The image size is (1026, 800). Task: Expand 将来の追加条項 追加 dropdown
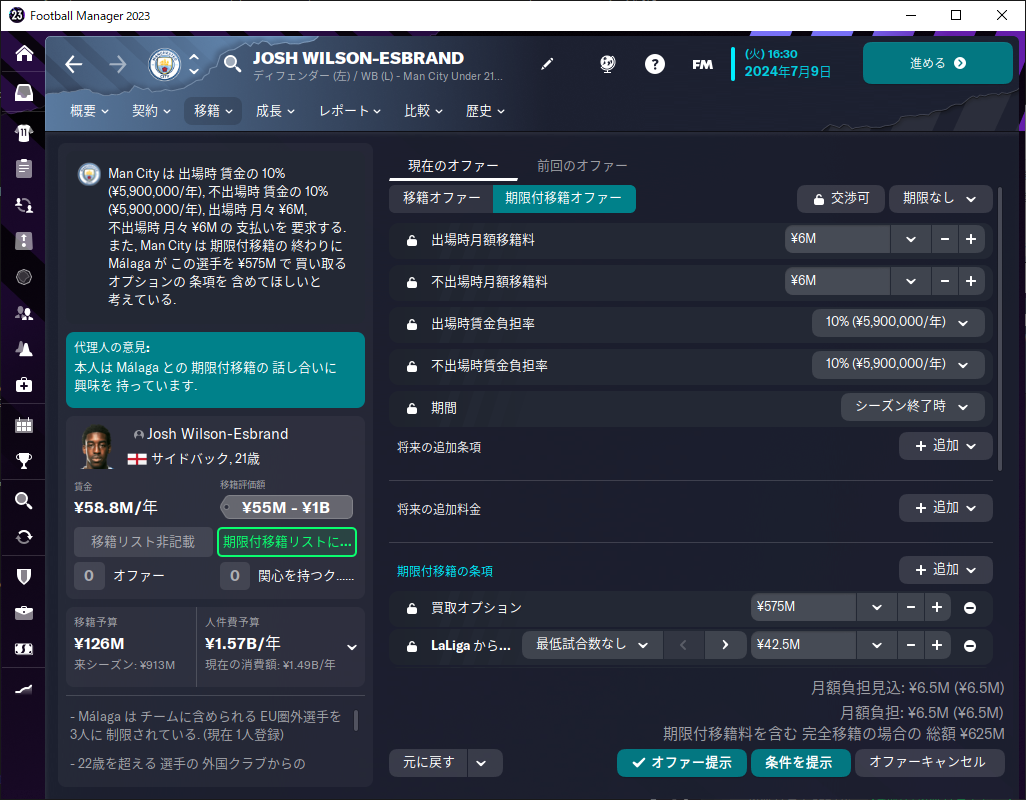click(945, 445)
